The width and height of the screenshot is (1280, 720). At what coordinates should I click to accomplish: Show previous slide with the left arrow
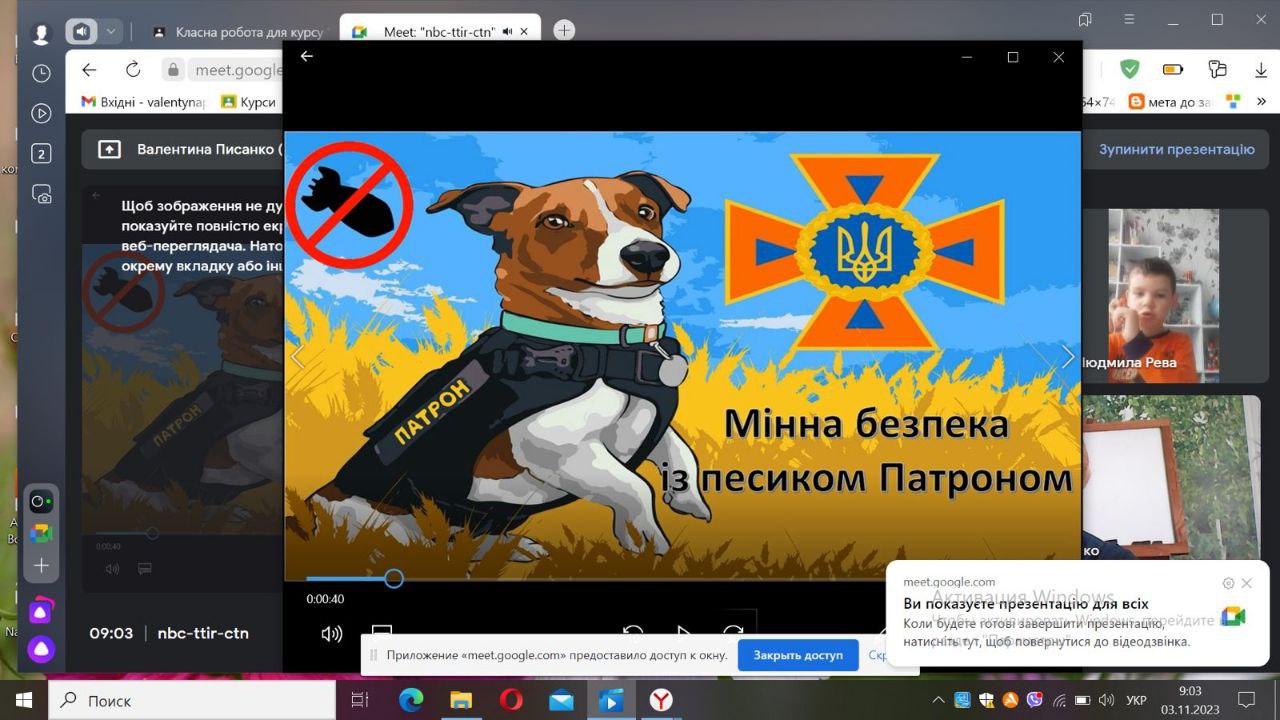pyautogui.click(x=297, y=357)
